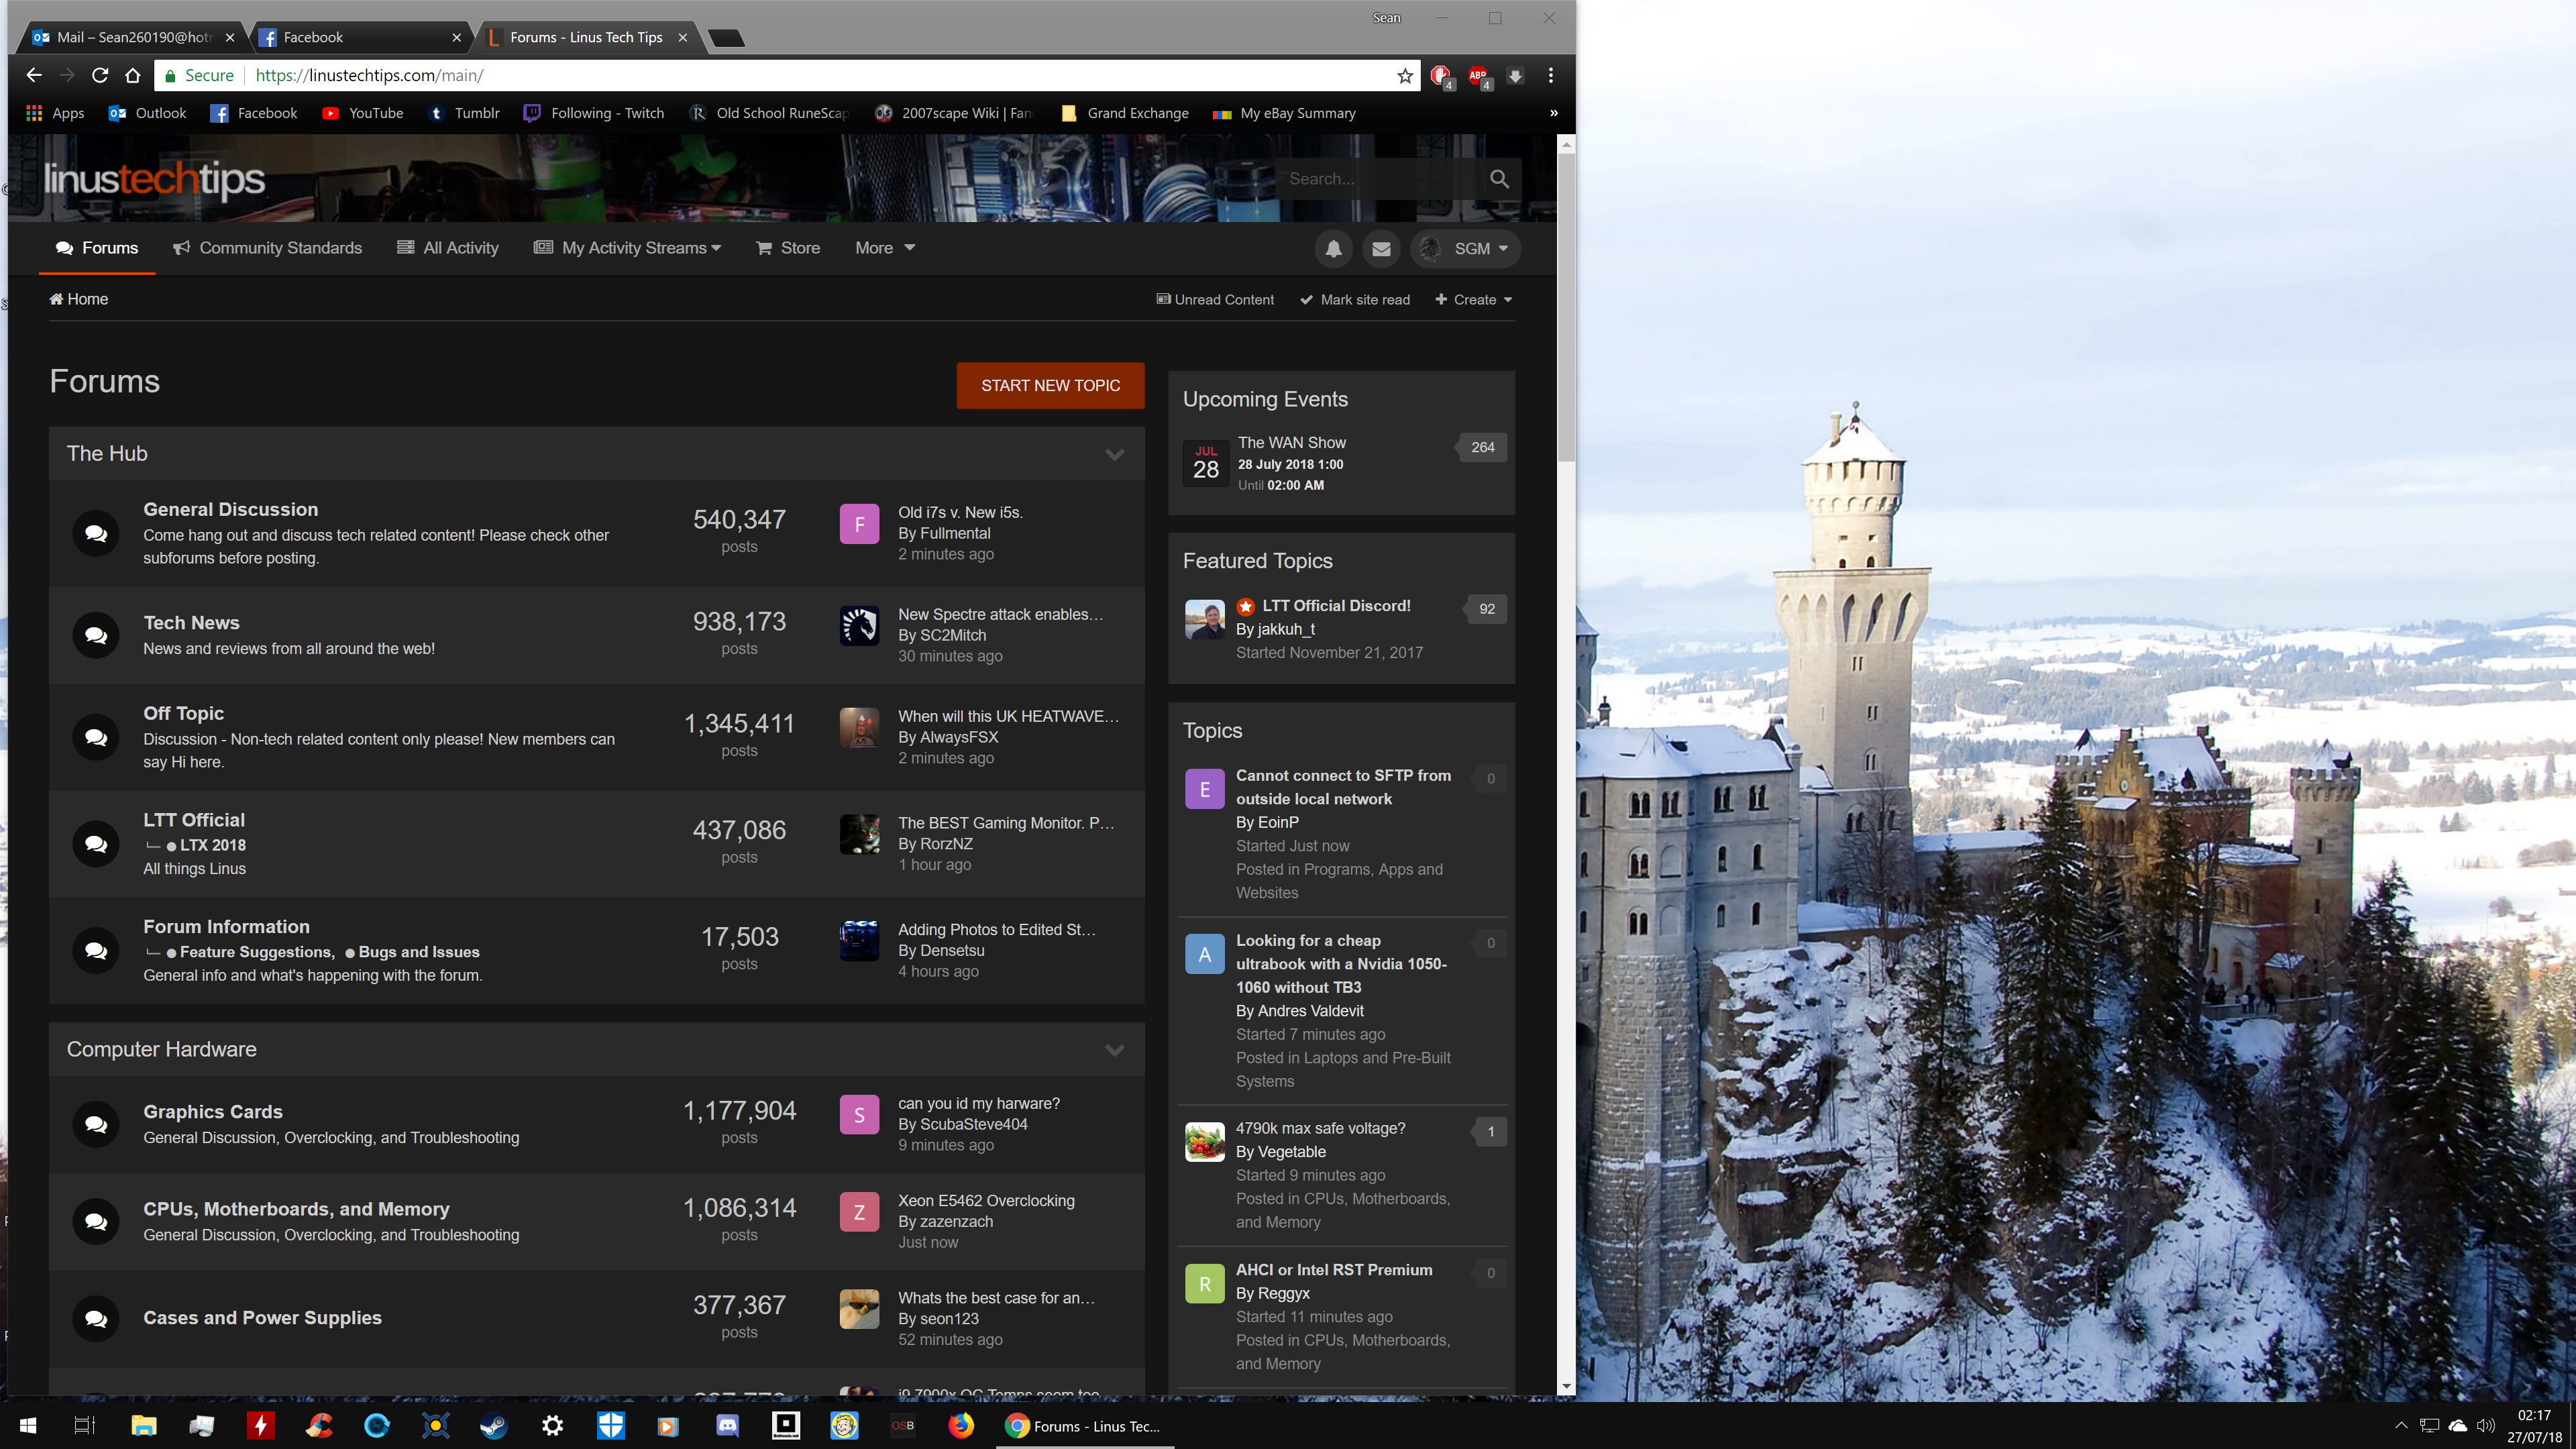This screenshot has height=1449, width=2576.
Task: Open Community Standards
Action: [x=267, y=248]
